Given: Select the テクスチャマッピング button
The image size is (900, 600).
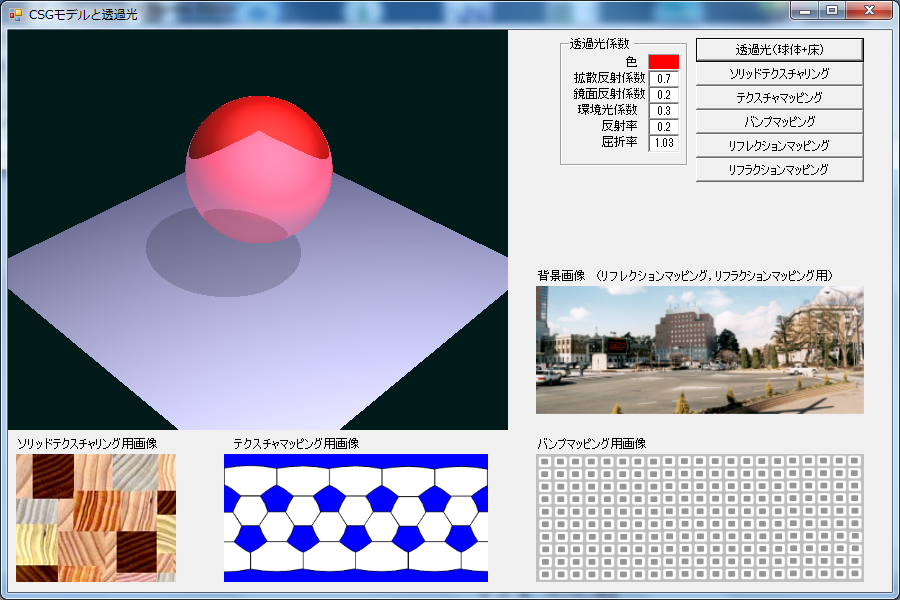Looking at the screenshot, I should pyautogui.click(x=779, y=98).
